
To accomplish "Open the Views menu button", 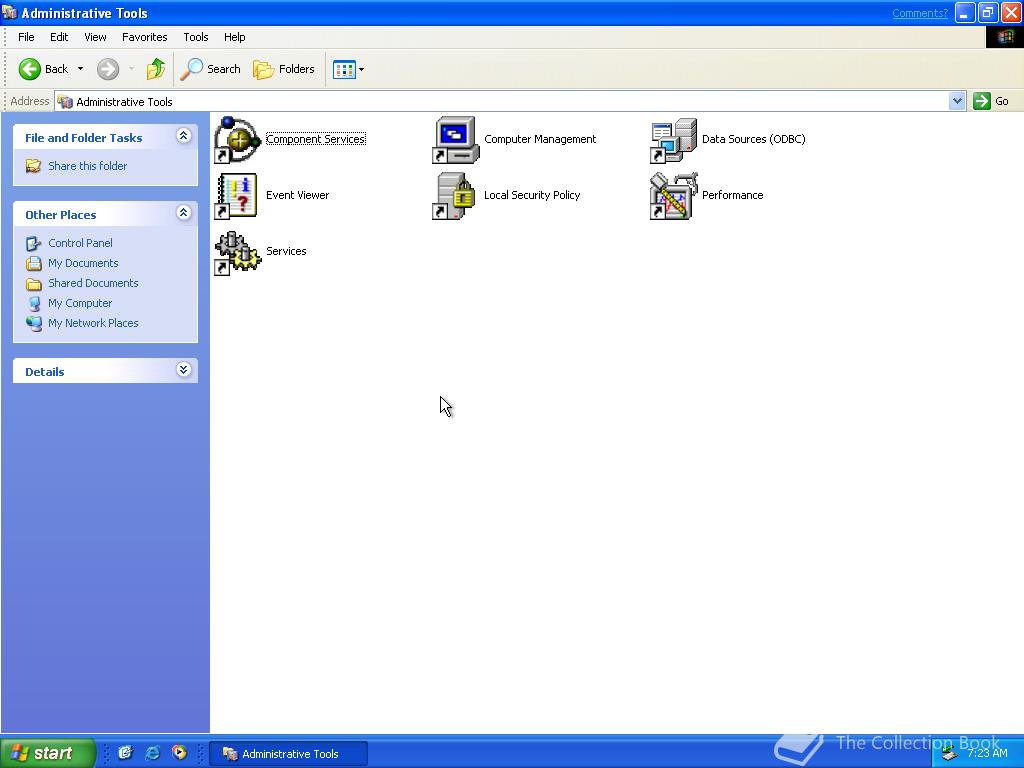I will click(348, 69).
